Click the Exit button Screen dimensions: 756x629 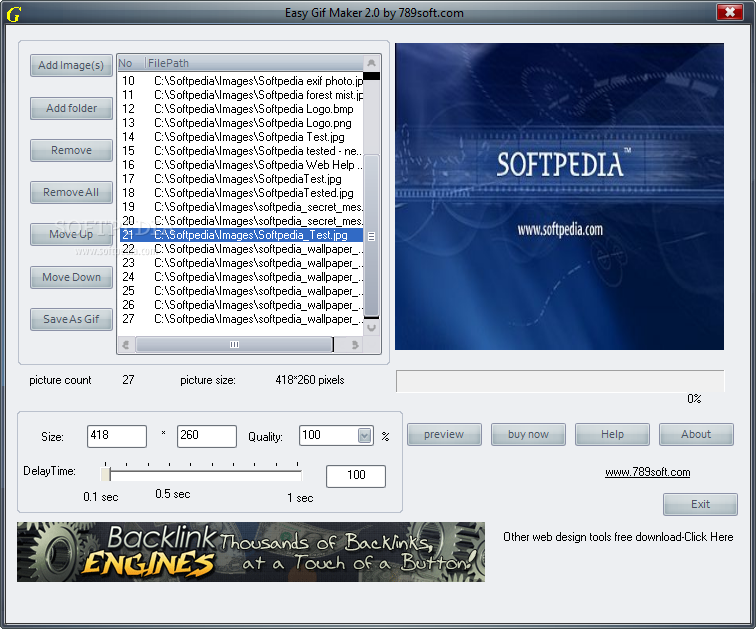700,504
